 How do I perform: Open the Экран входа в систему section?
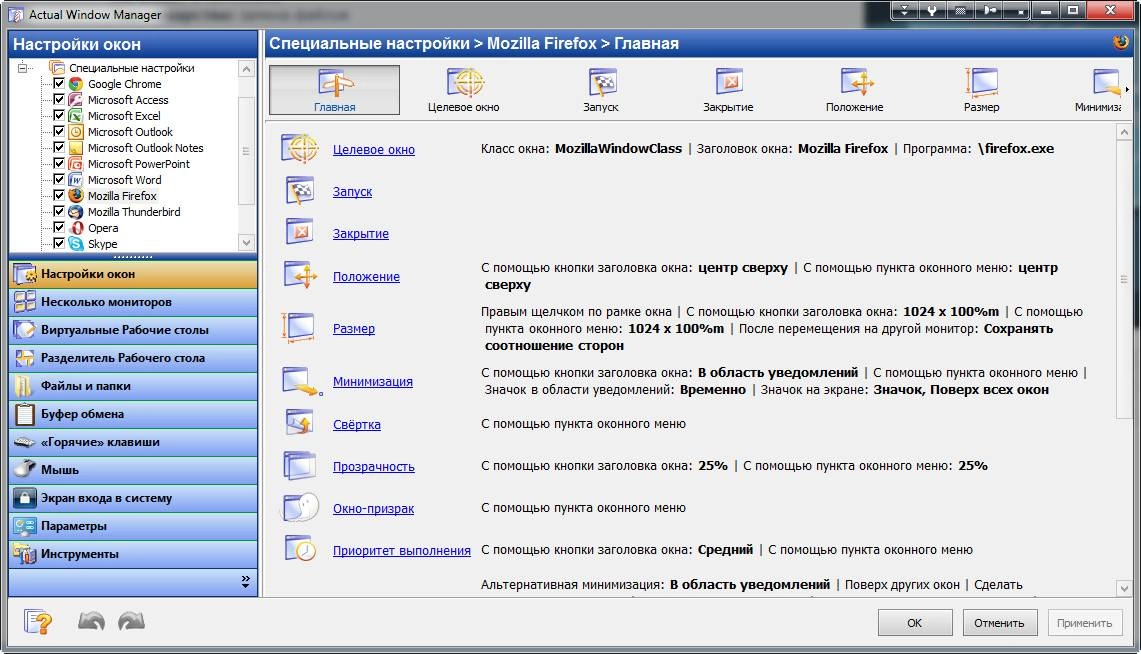(133, 498)
